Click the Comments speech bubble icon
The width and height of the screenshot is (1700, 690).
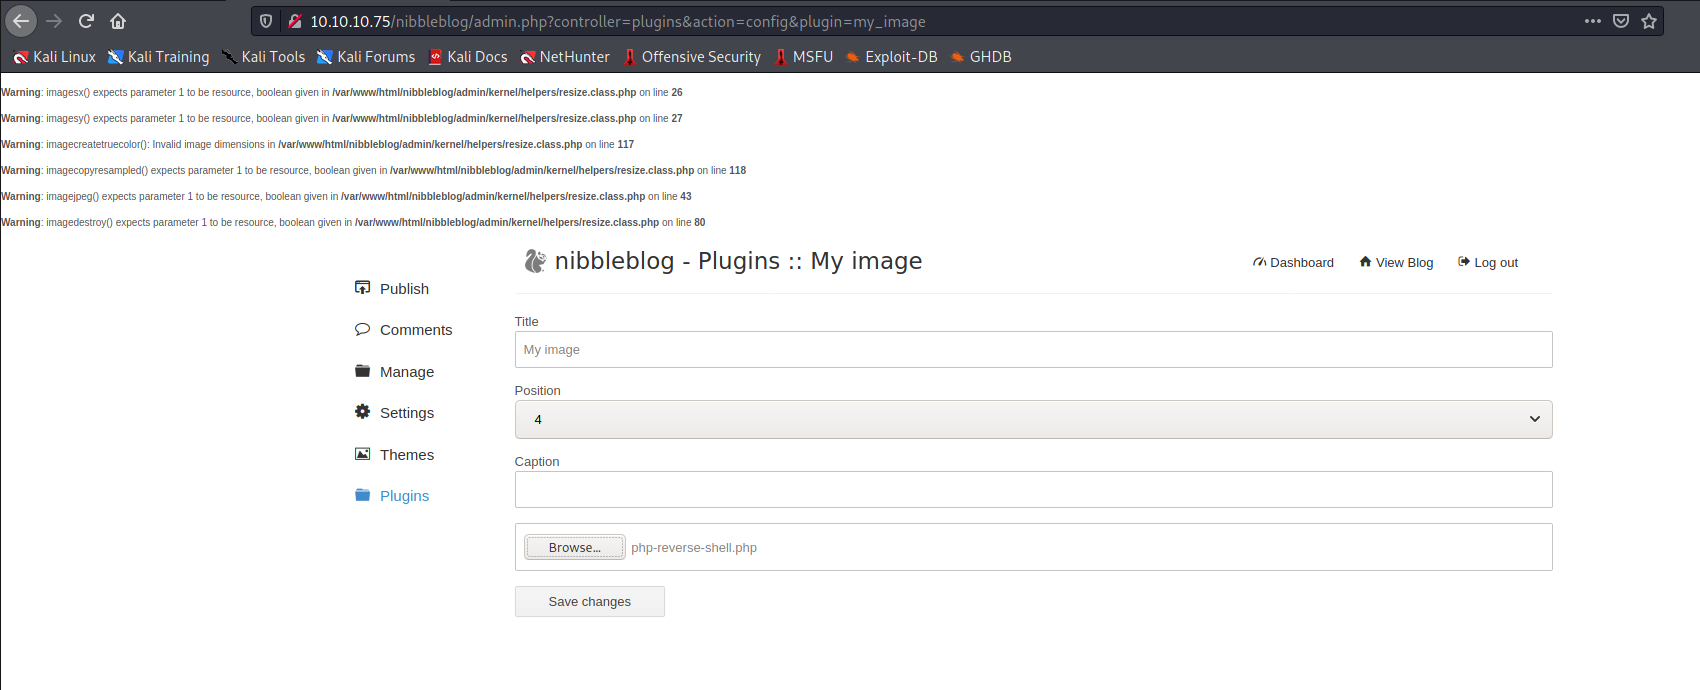(362, 329)
